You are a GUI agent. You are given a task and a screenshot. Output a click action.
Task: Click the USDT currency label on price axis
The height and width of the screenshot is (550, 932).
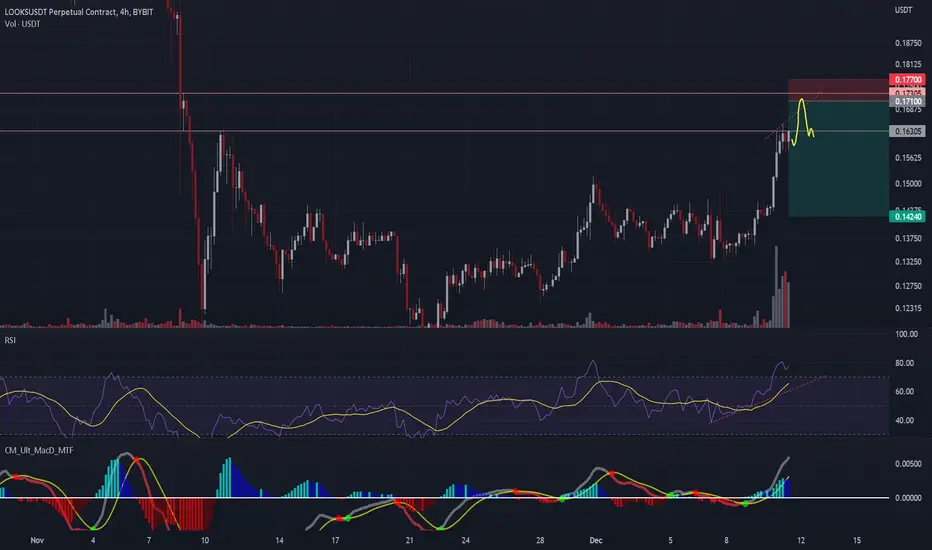pos(903,10)
